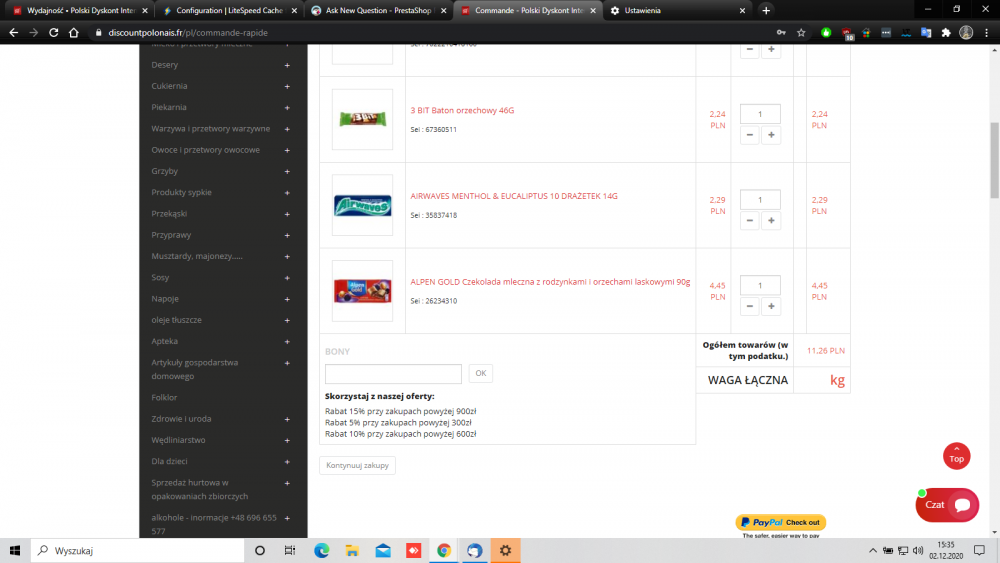The image size is (1000, 563).
Task: Expand Owoce i przetwory owocowe category
Action: pyautogui.click(x=287, y=150)
